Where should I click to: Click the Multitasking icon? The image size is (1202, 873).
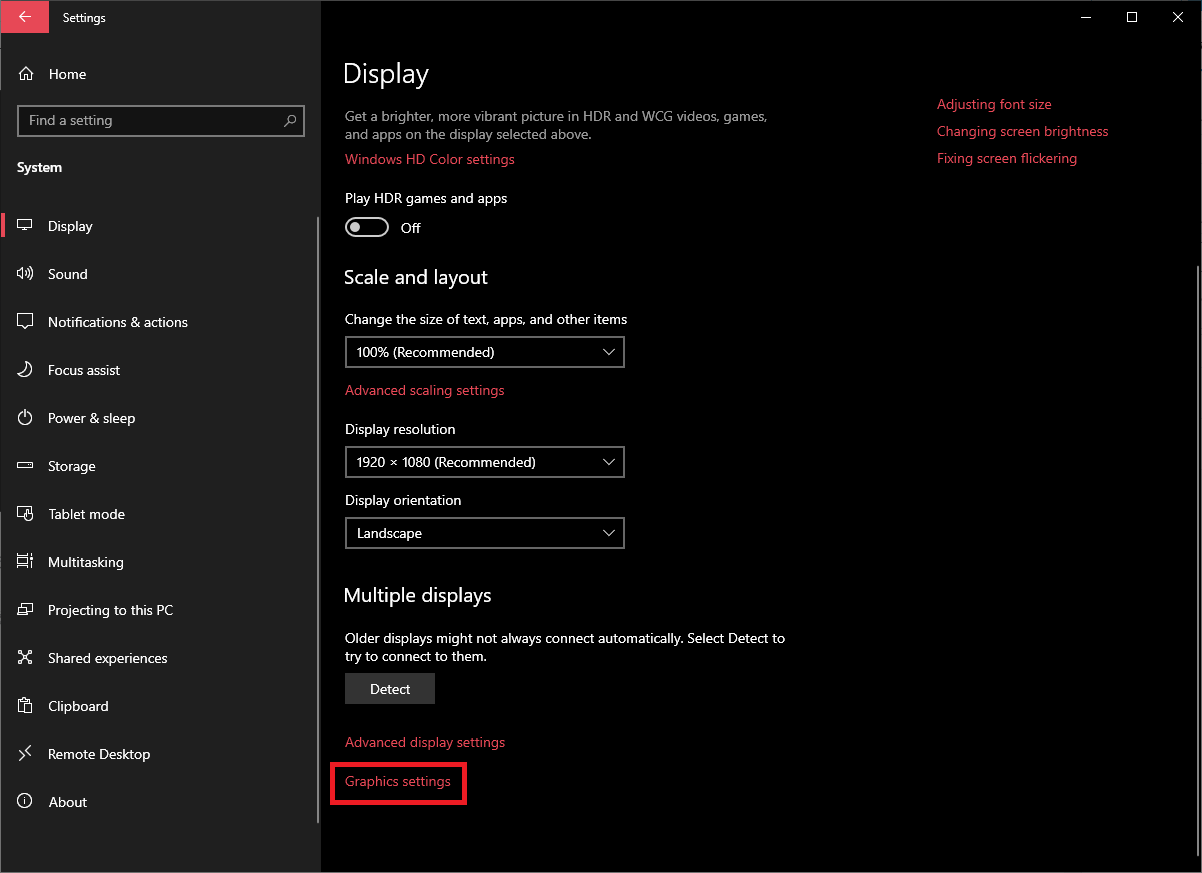(24, 561)
